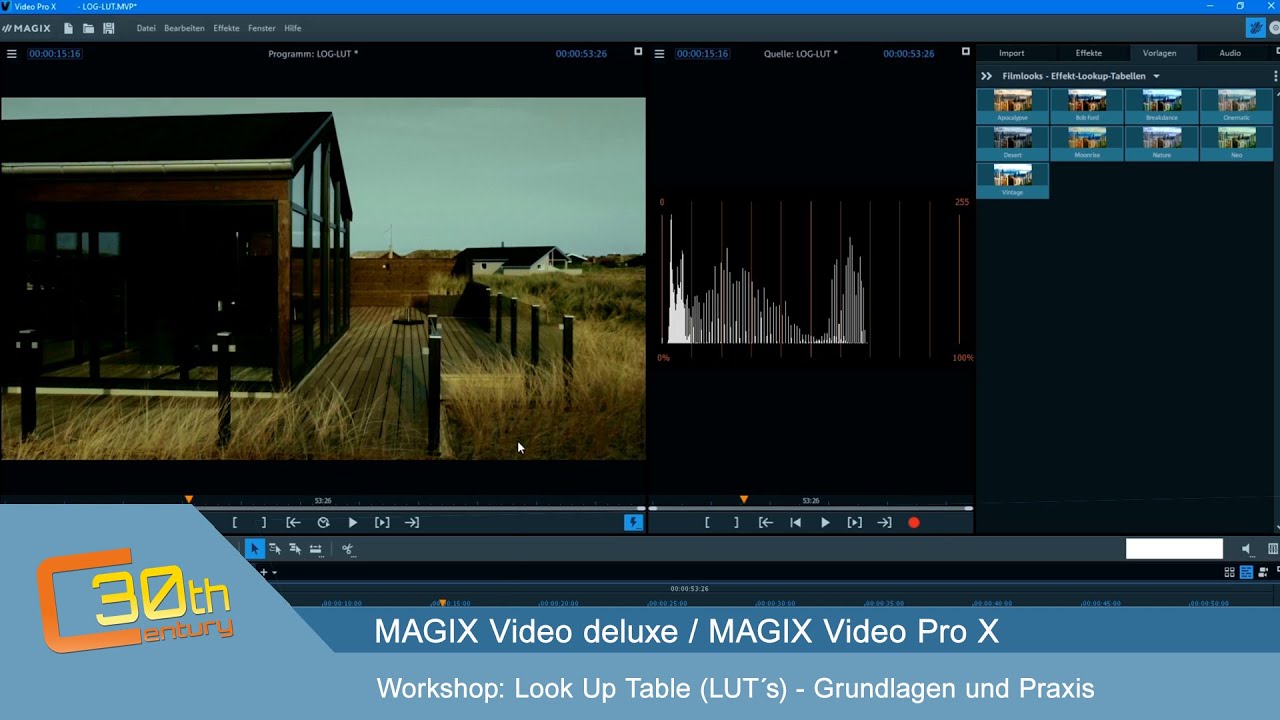The width and height of the screenshot is (1280, 720).
Task: Click the orange playhead marker on the source scrubber
Action: click(743, 499)
